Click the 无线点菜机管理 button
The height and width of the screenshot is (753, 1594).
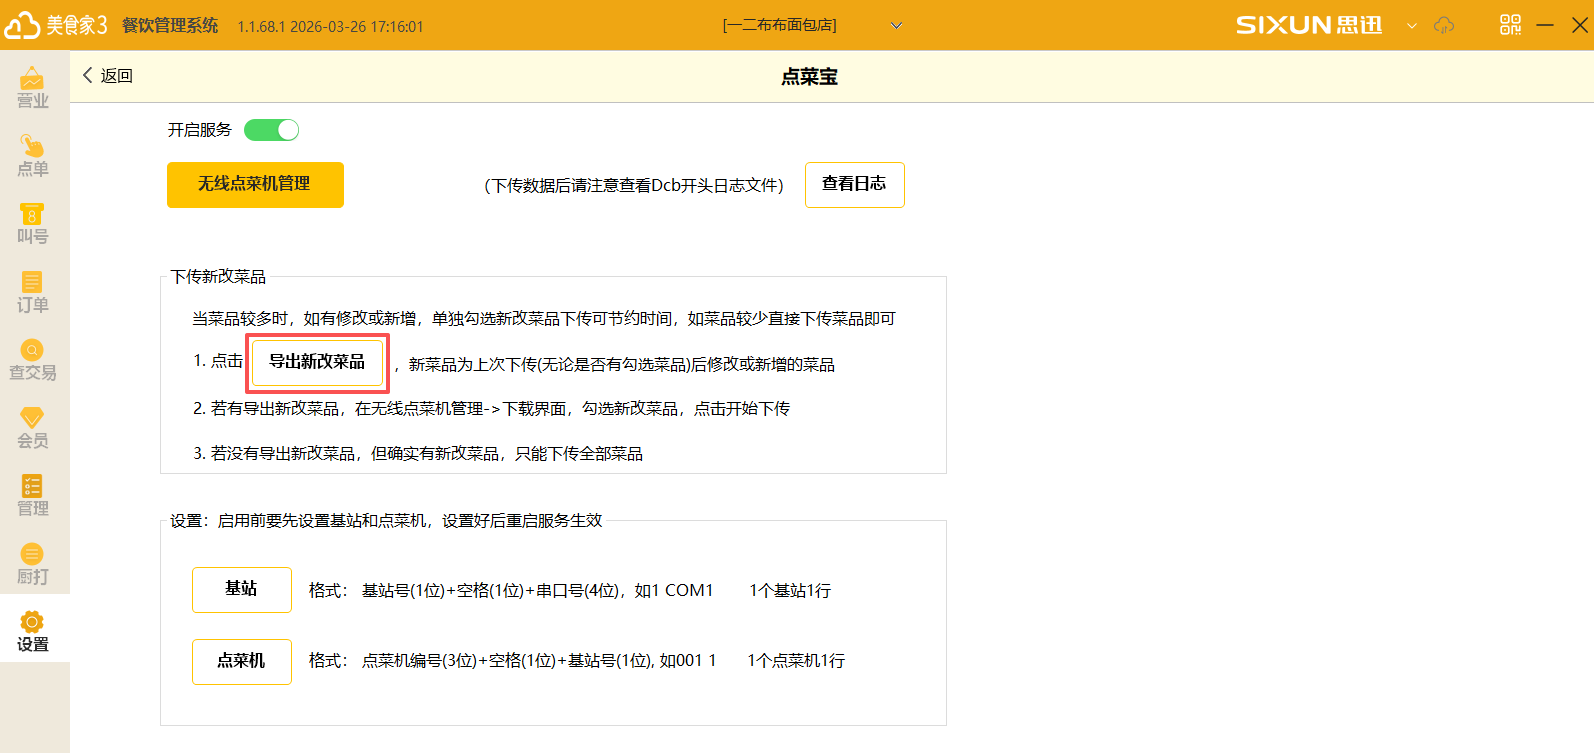coord(255,185)
